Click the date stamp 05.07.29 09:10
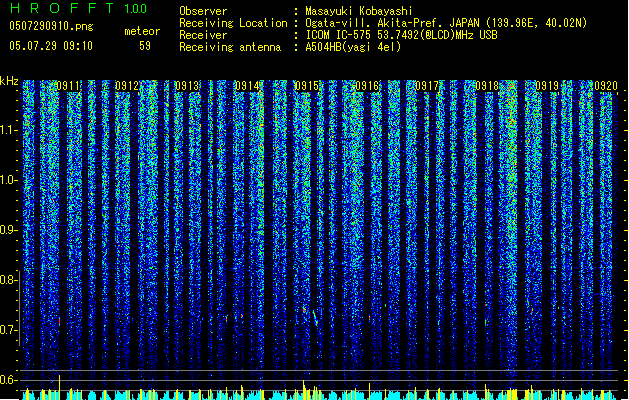 tap(51, 46)
